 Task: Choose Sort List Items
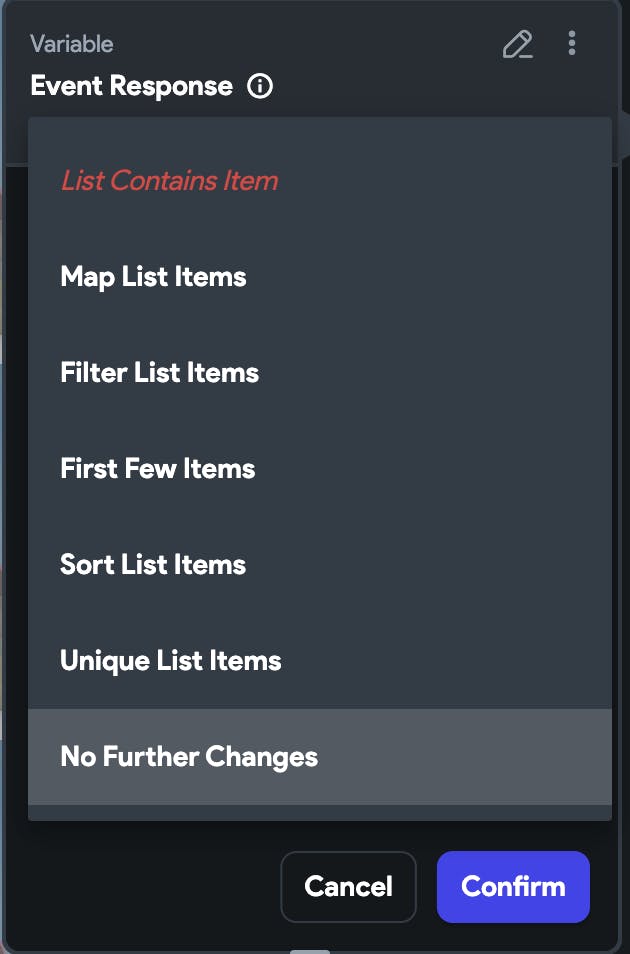tap(152, 565)
